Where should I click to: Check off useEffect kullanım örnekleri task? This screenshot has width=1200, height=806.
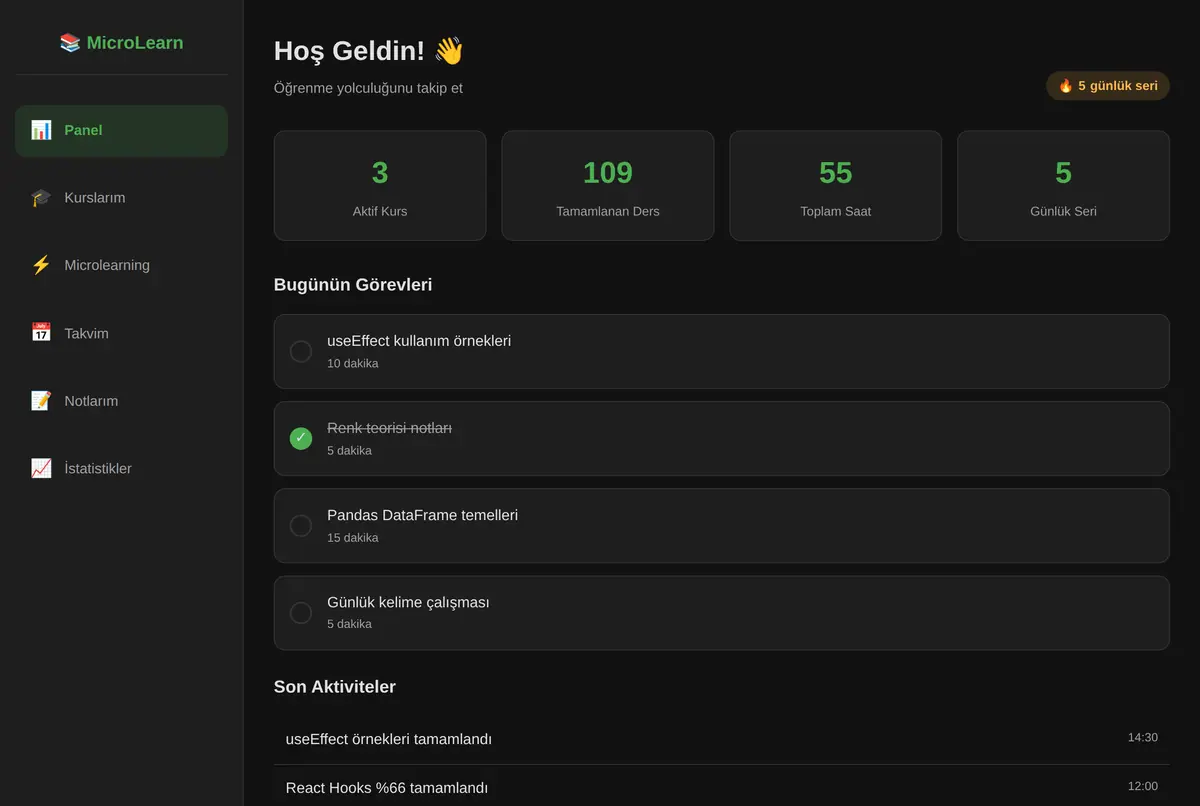301,351
